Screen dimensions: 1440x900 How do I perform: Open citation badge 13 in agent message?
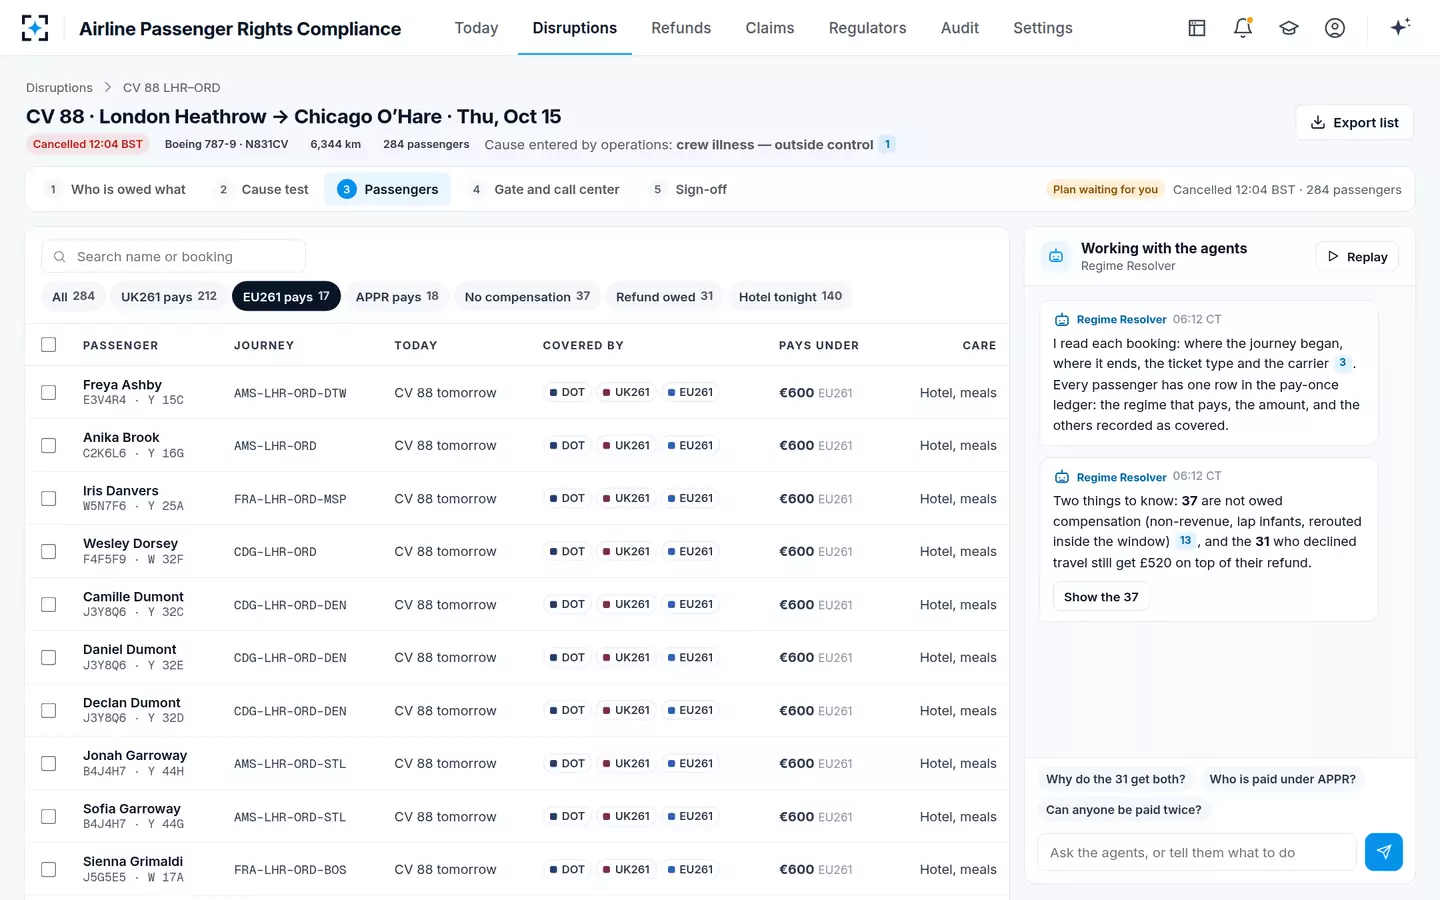(x=1185, y=541)
